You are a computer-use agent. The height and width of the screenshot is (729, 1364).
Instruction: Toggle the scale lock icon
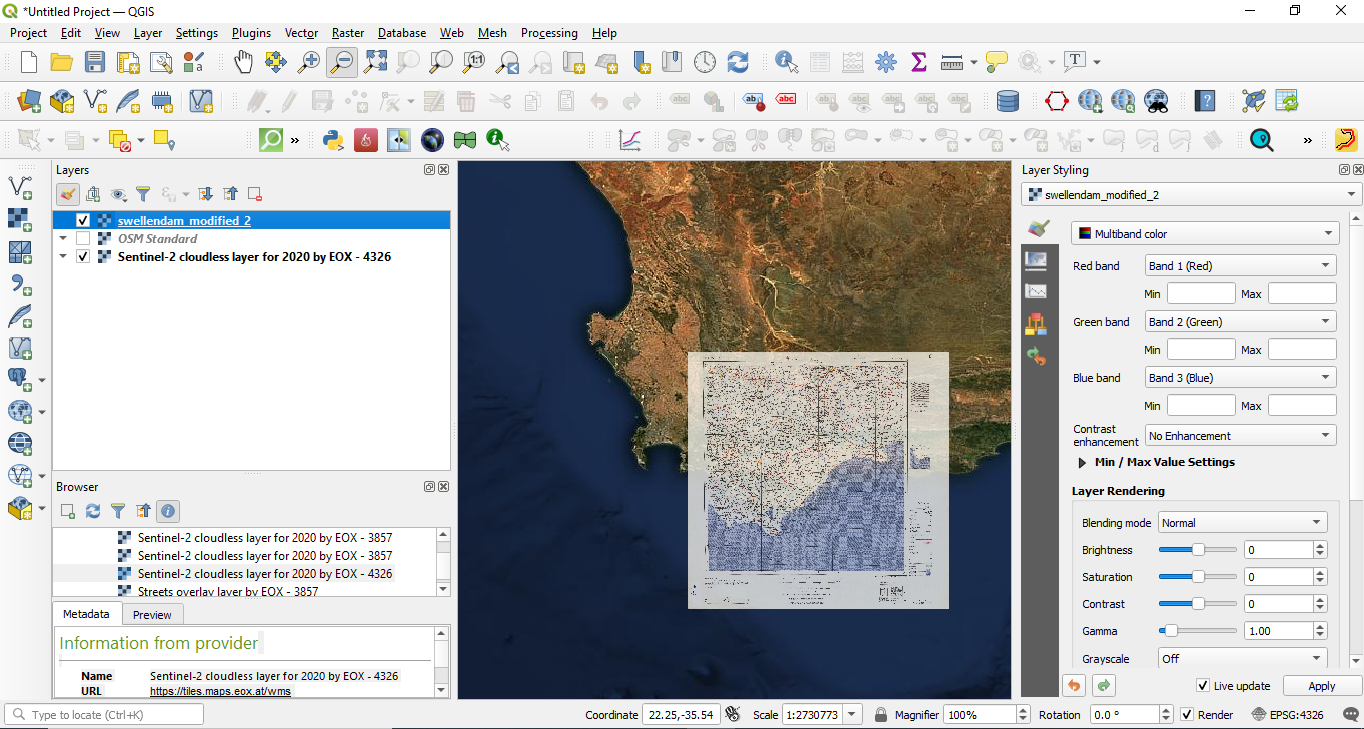(880, 715)
